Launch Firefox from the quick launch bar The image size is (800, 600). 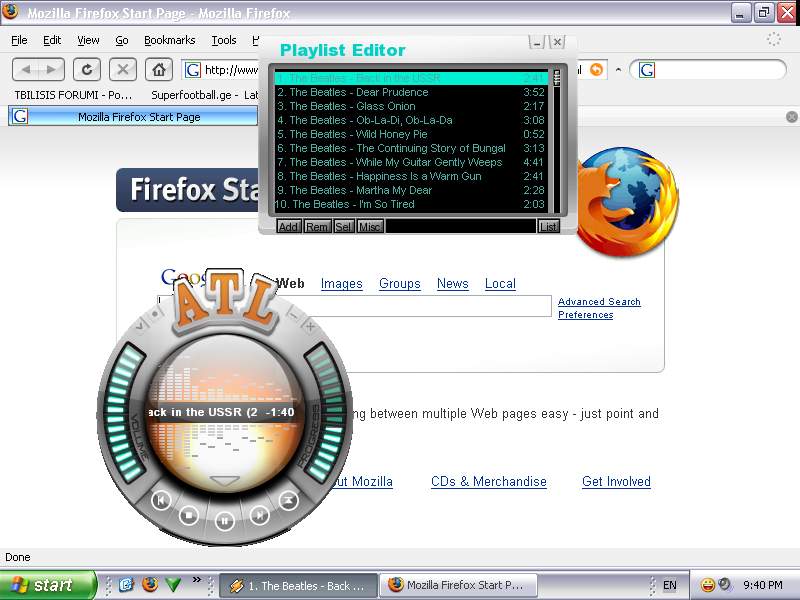tap(150, 585)
